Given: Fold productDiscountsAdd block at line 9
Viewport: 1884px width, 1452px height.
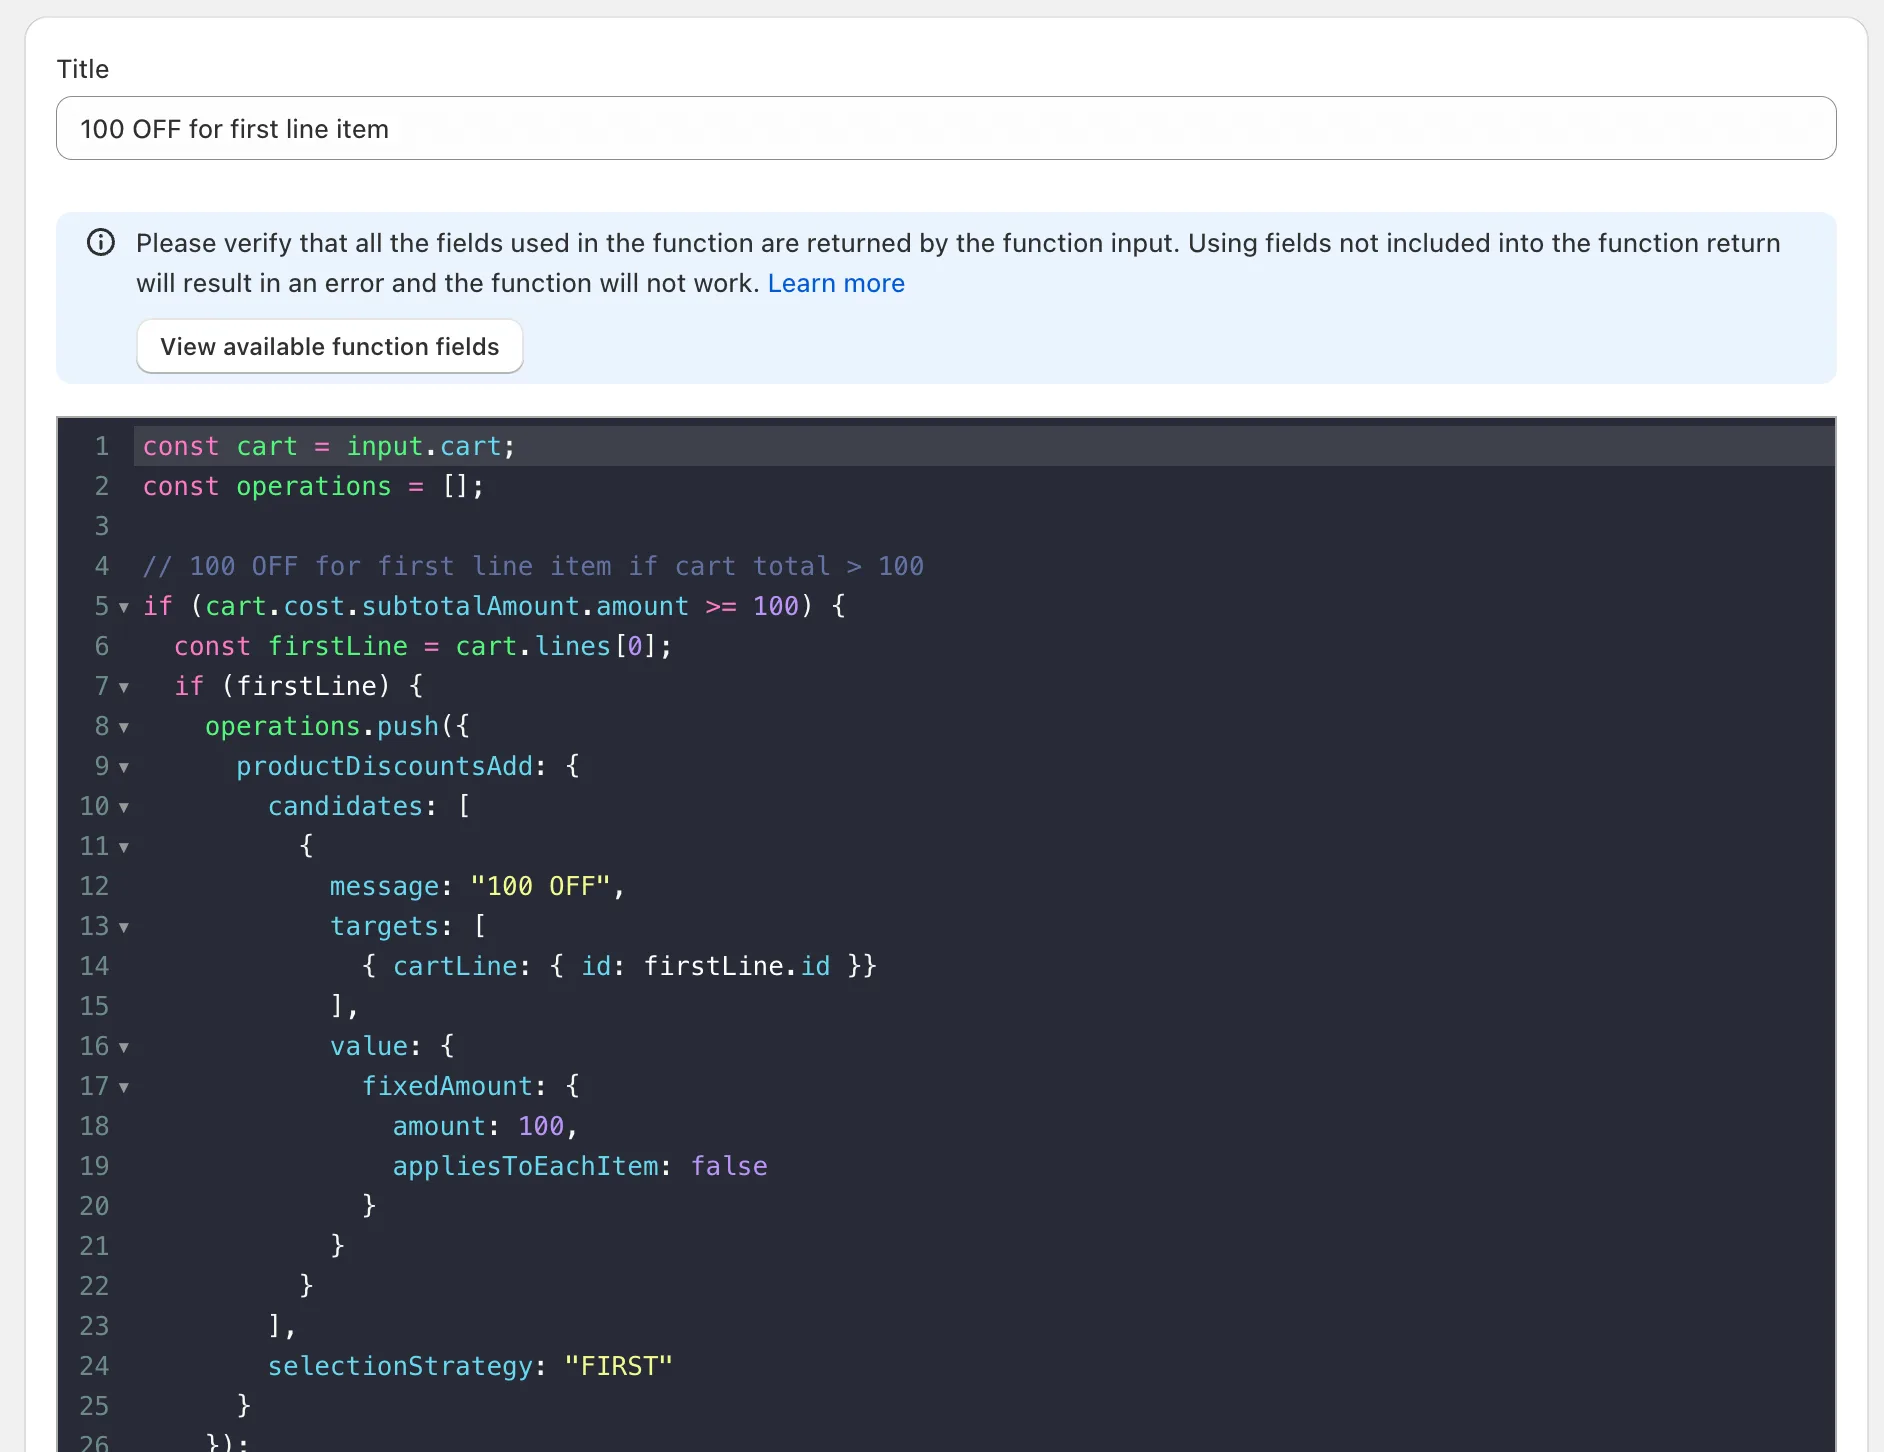Looking at the screenshot, I should [124, 767].
